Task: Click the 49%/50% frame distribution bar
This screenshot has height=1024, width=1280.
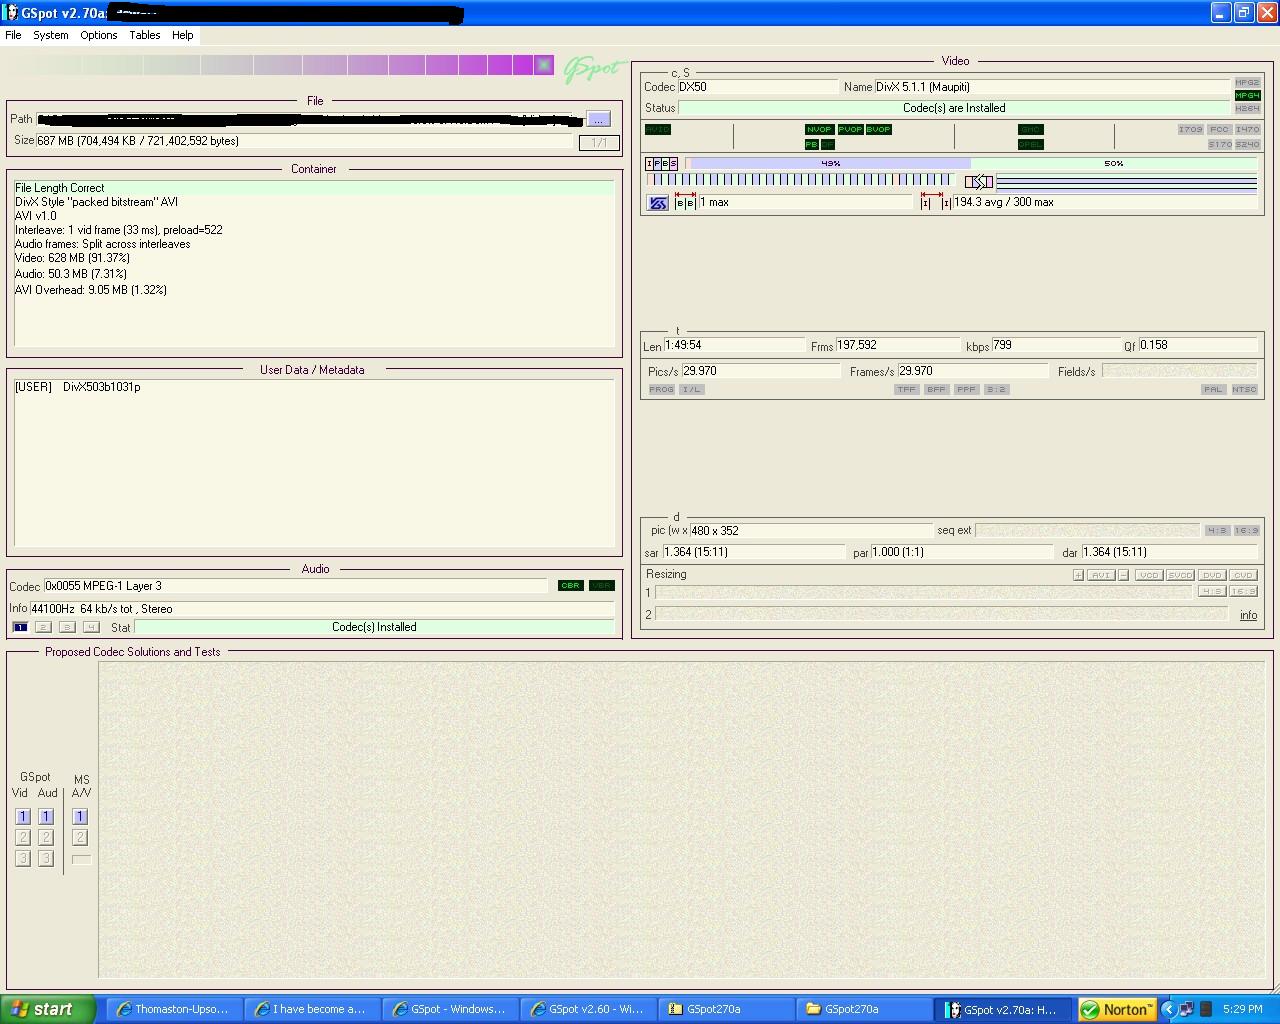Action: (971, 164)
